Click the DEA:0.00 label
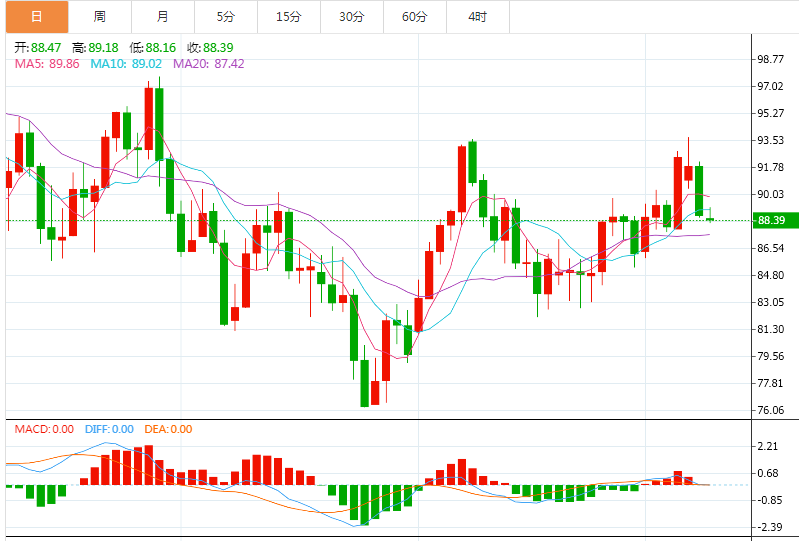Screen dimensions: 799x541 (x=169, y=429)
